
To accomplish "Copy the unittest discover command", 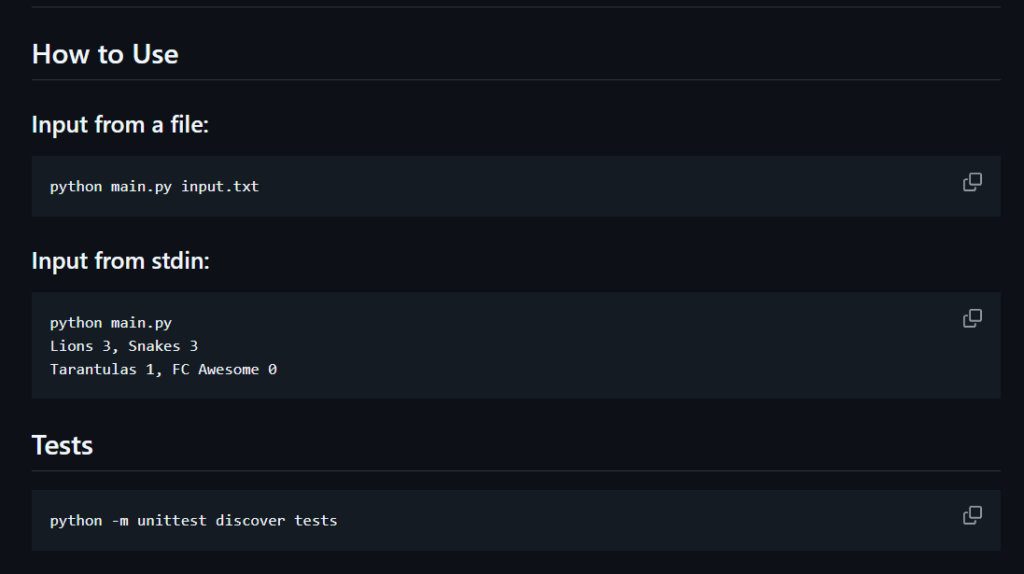I will [x=971, y=516].
